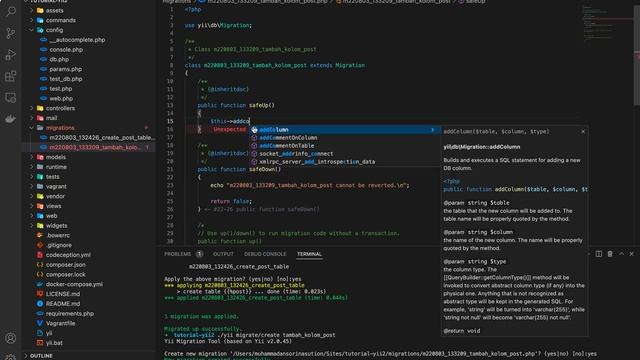Open the Extensions view
This screenshot has height=360, width=640.
click(10, 76)
